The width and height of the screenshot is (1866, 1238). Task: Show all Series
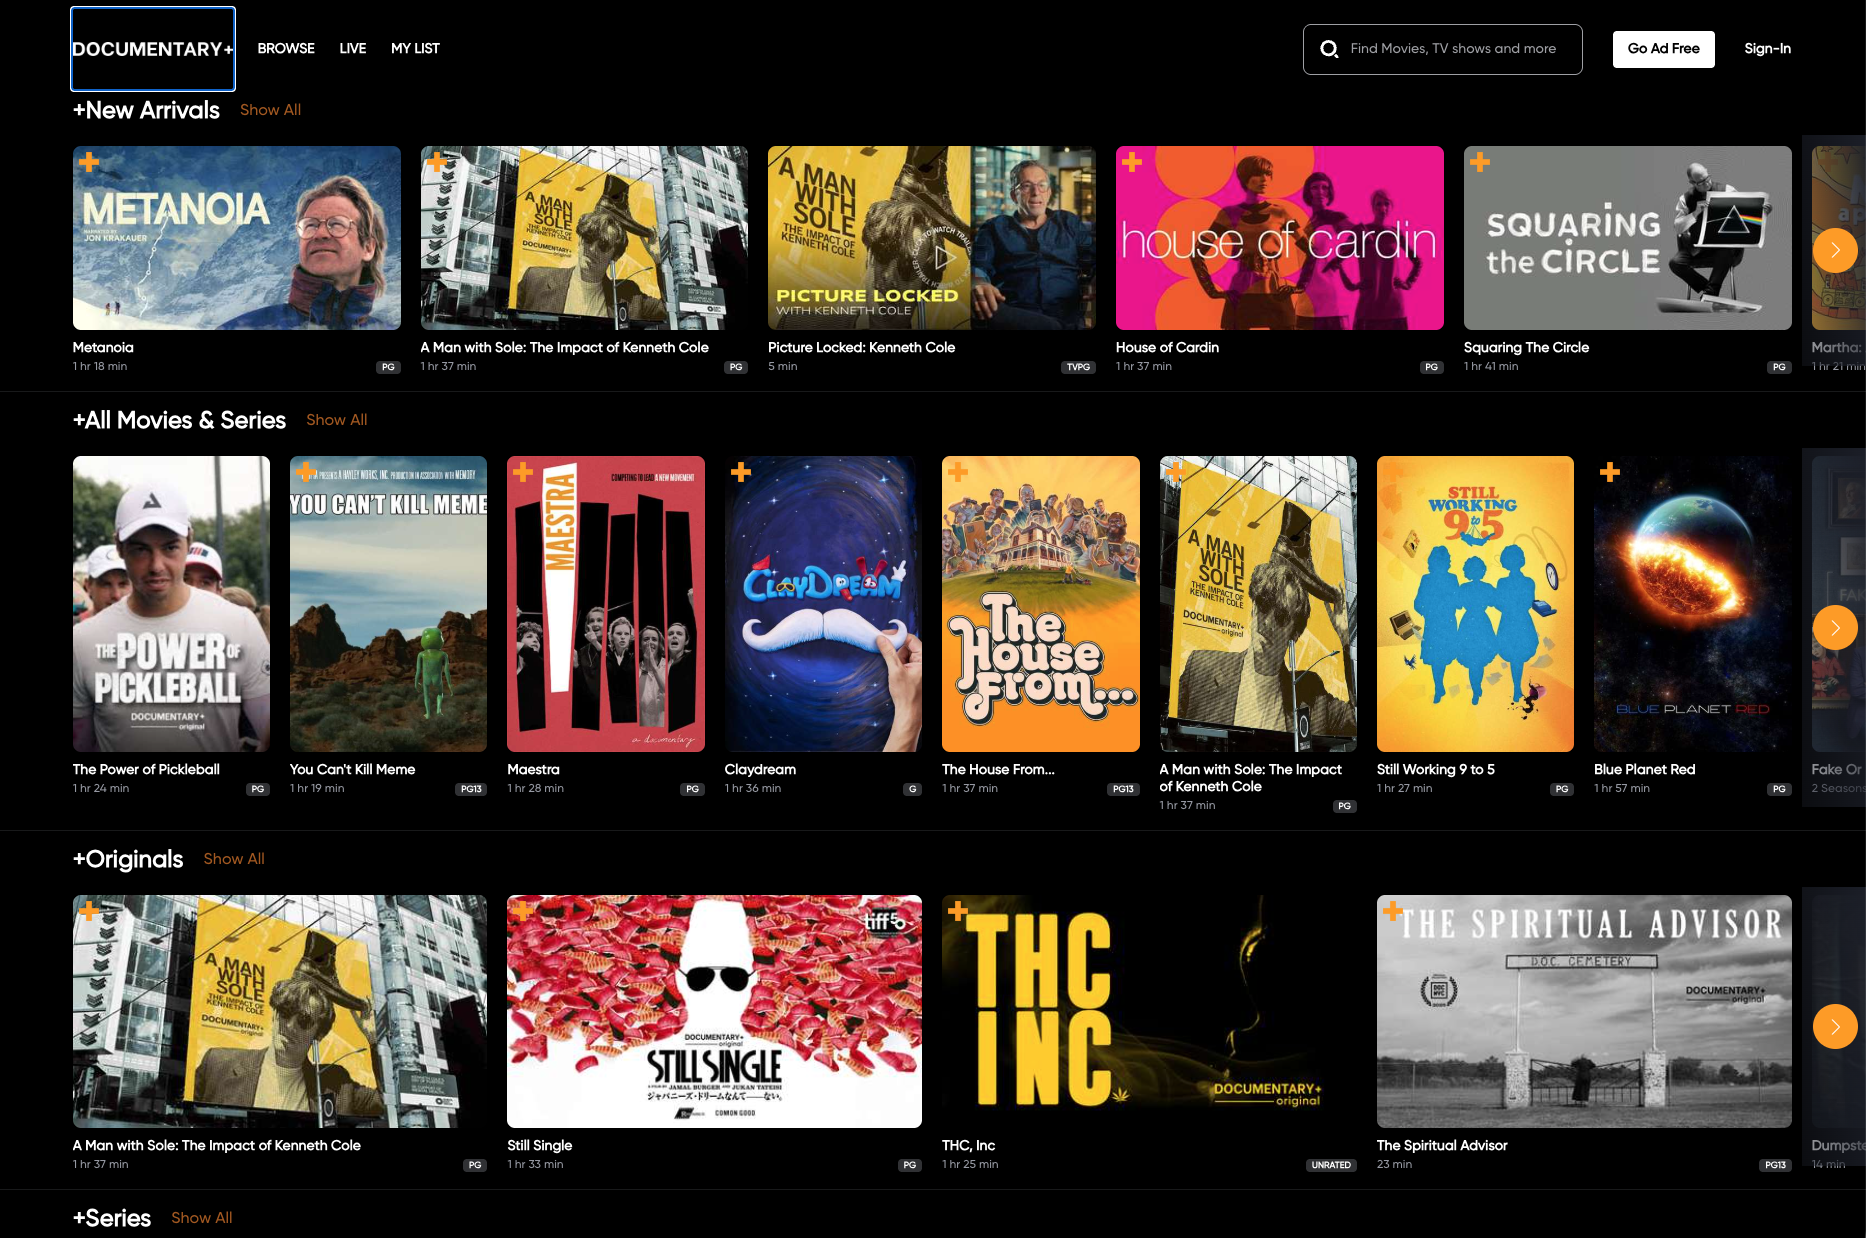point(202,1218)
